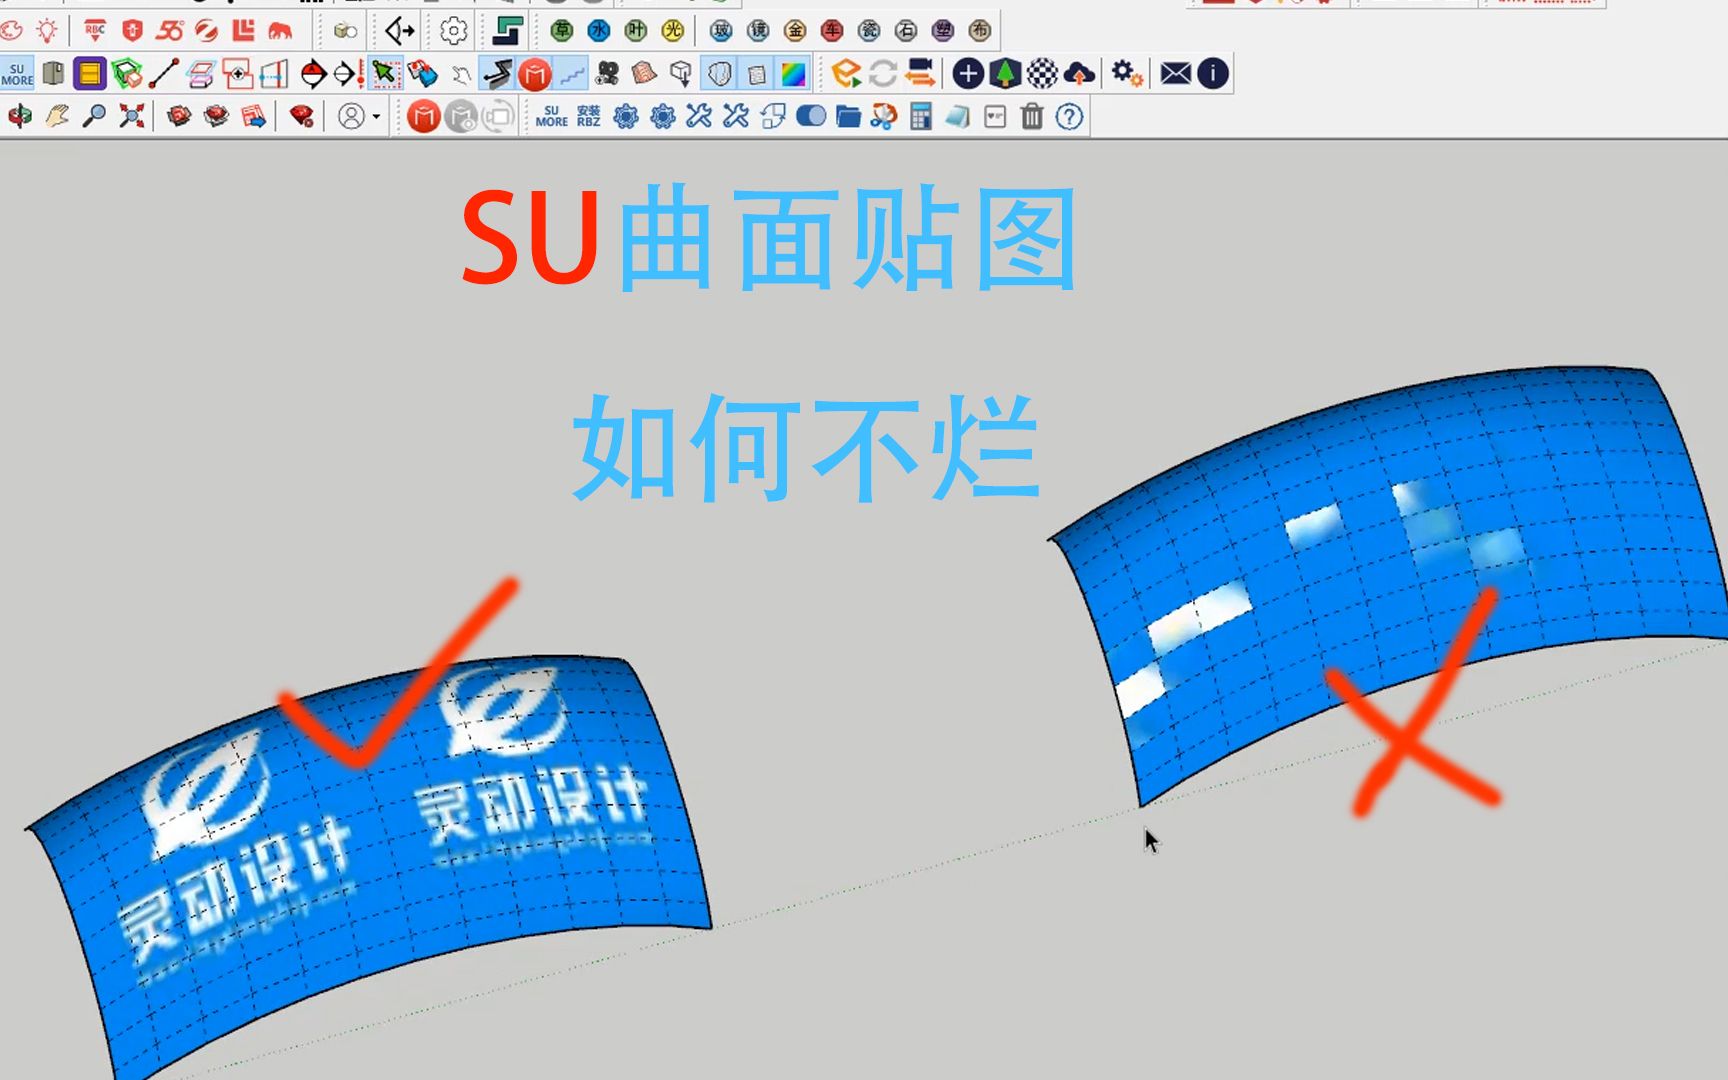The image size is (1728, 1080).
Task: Open the user account dropdown arrow
Action: click(377, 117)
